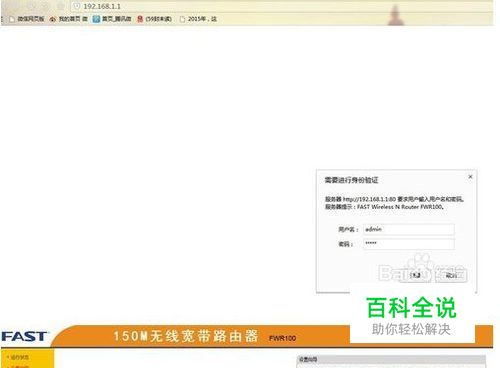The width and height of the screenshot is (500, 368).
Task: Open the bookmark with the house icon
Action: coord(68,19)
